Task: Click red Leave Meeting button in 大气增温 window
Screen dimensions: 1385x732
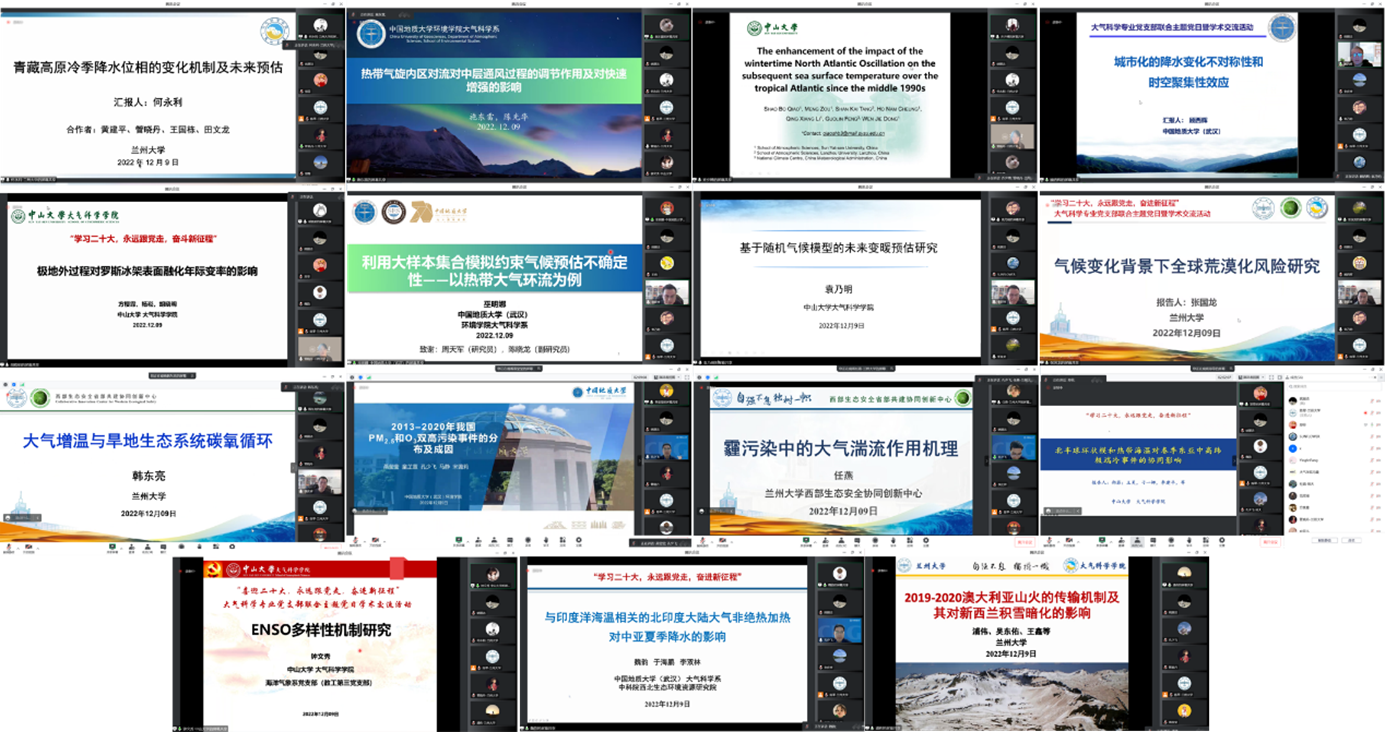Action: 331,546
